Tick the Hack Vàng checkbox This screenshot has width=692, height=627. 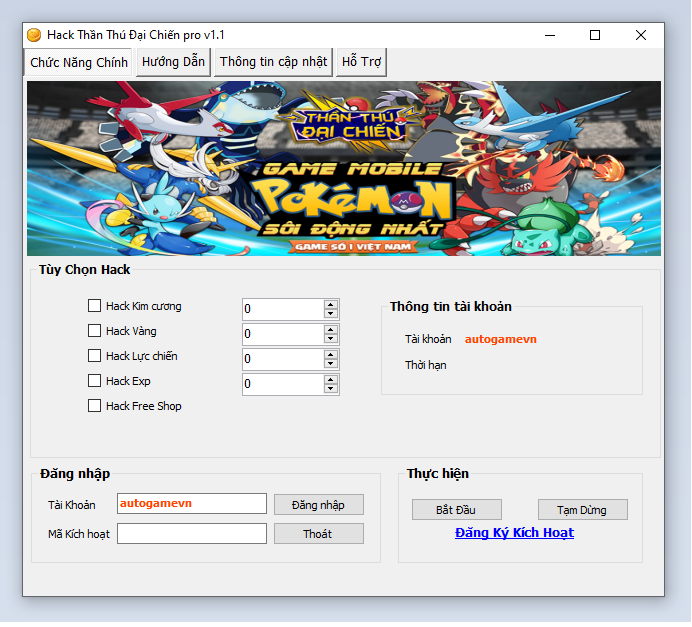coord(95,331)
